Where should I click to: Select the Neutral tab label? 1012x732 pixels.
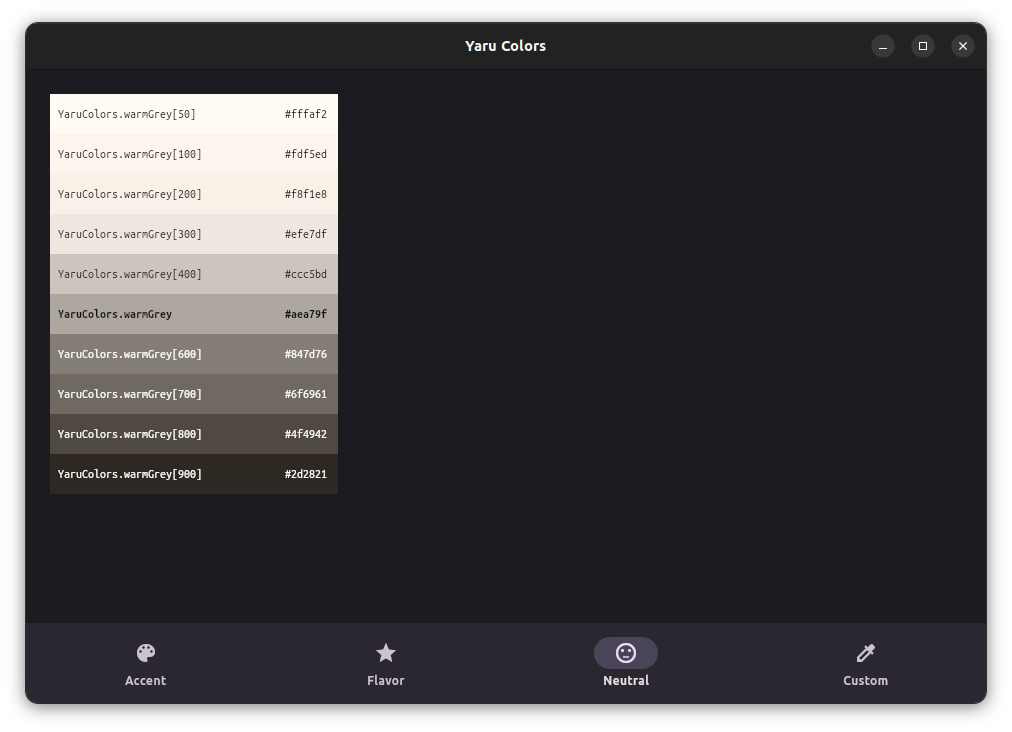[x=626, y=680]
